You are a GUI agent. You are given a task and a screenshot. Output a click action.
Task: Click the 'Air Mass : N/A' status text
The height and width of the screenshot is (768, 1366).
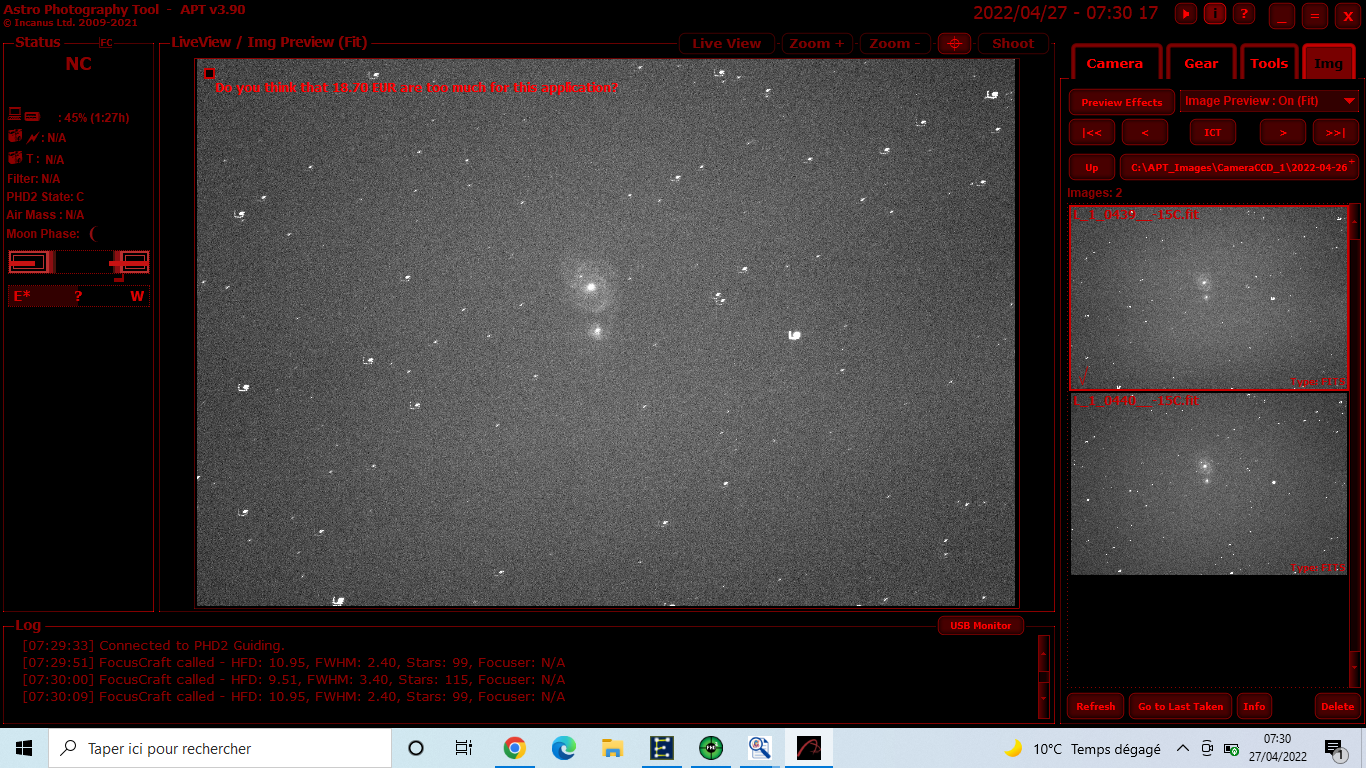[46, 215]
